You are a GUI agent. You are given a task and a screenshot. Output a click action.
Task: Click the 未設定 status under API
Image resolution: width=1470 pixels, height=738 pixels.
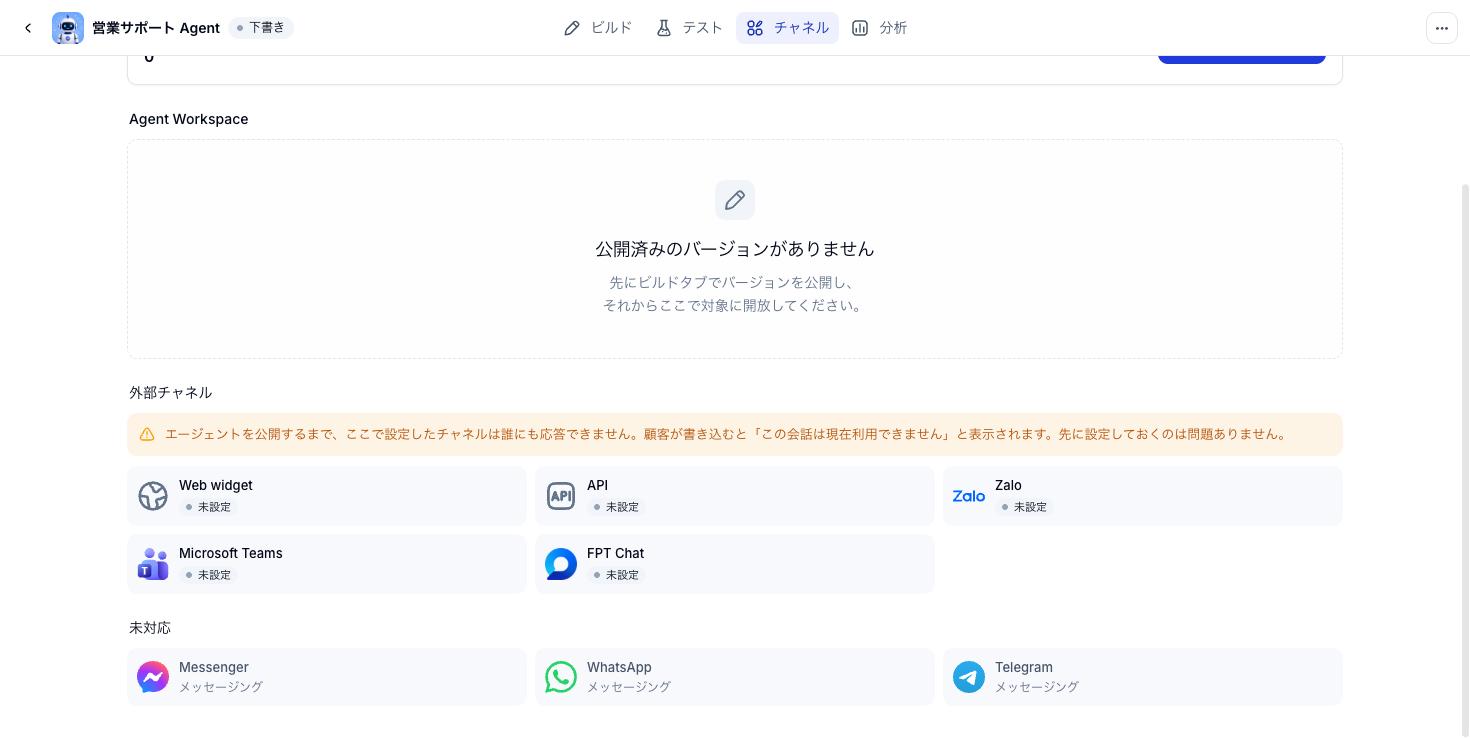pos(616,507)
